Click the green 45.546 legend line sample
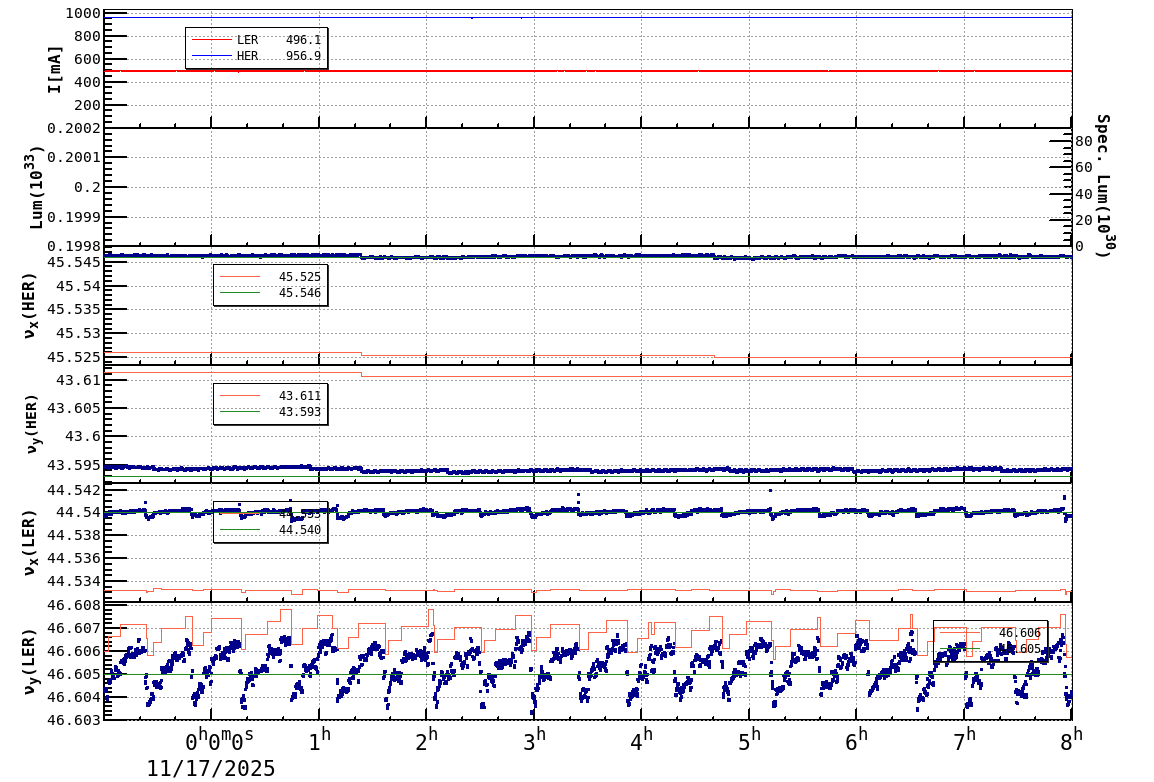The width and height of the screenshot is (1154, 782). [240, 292]
